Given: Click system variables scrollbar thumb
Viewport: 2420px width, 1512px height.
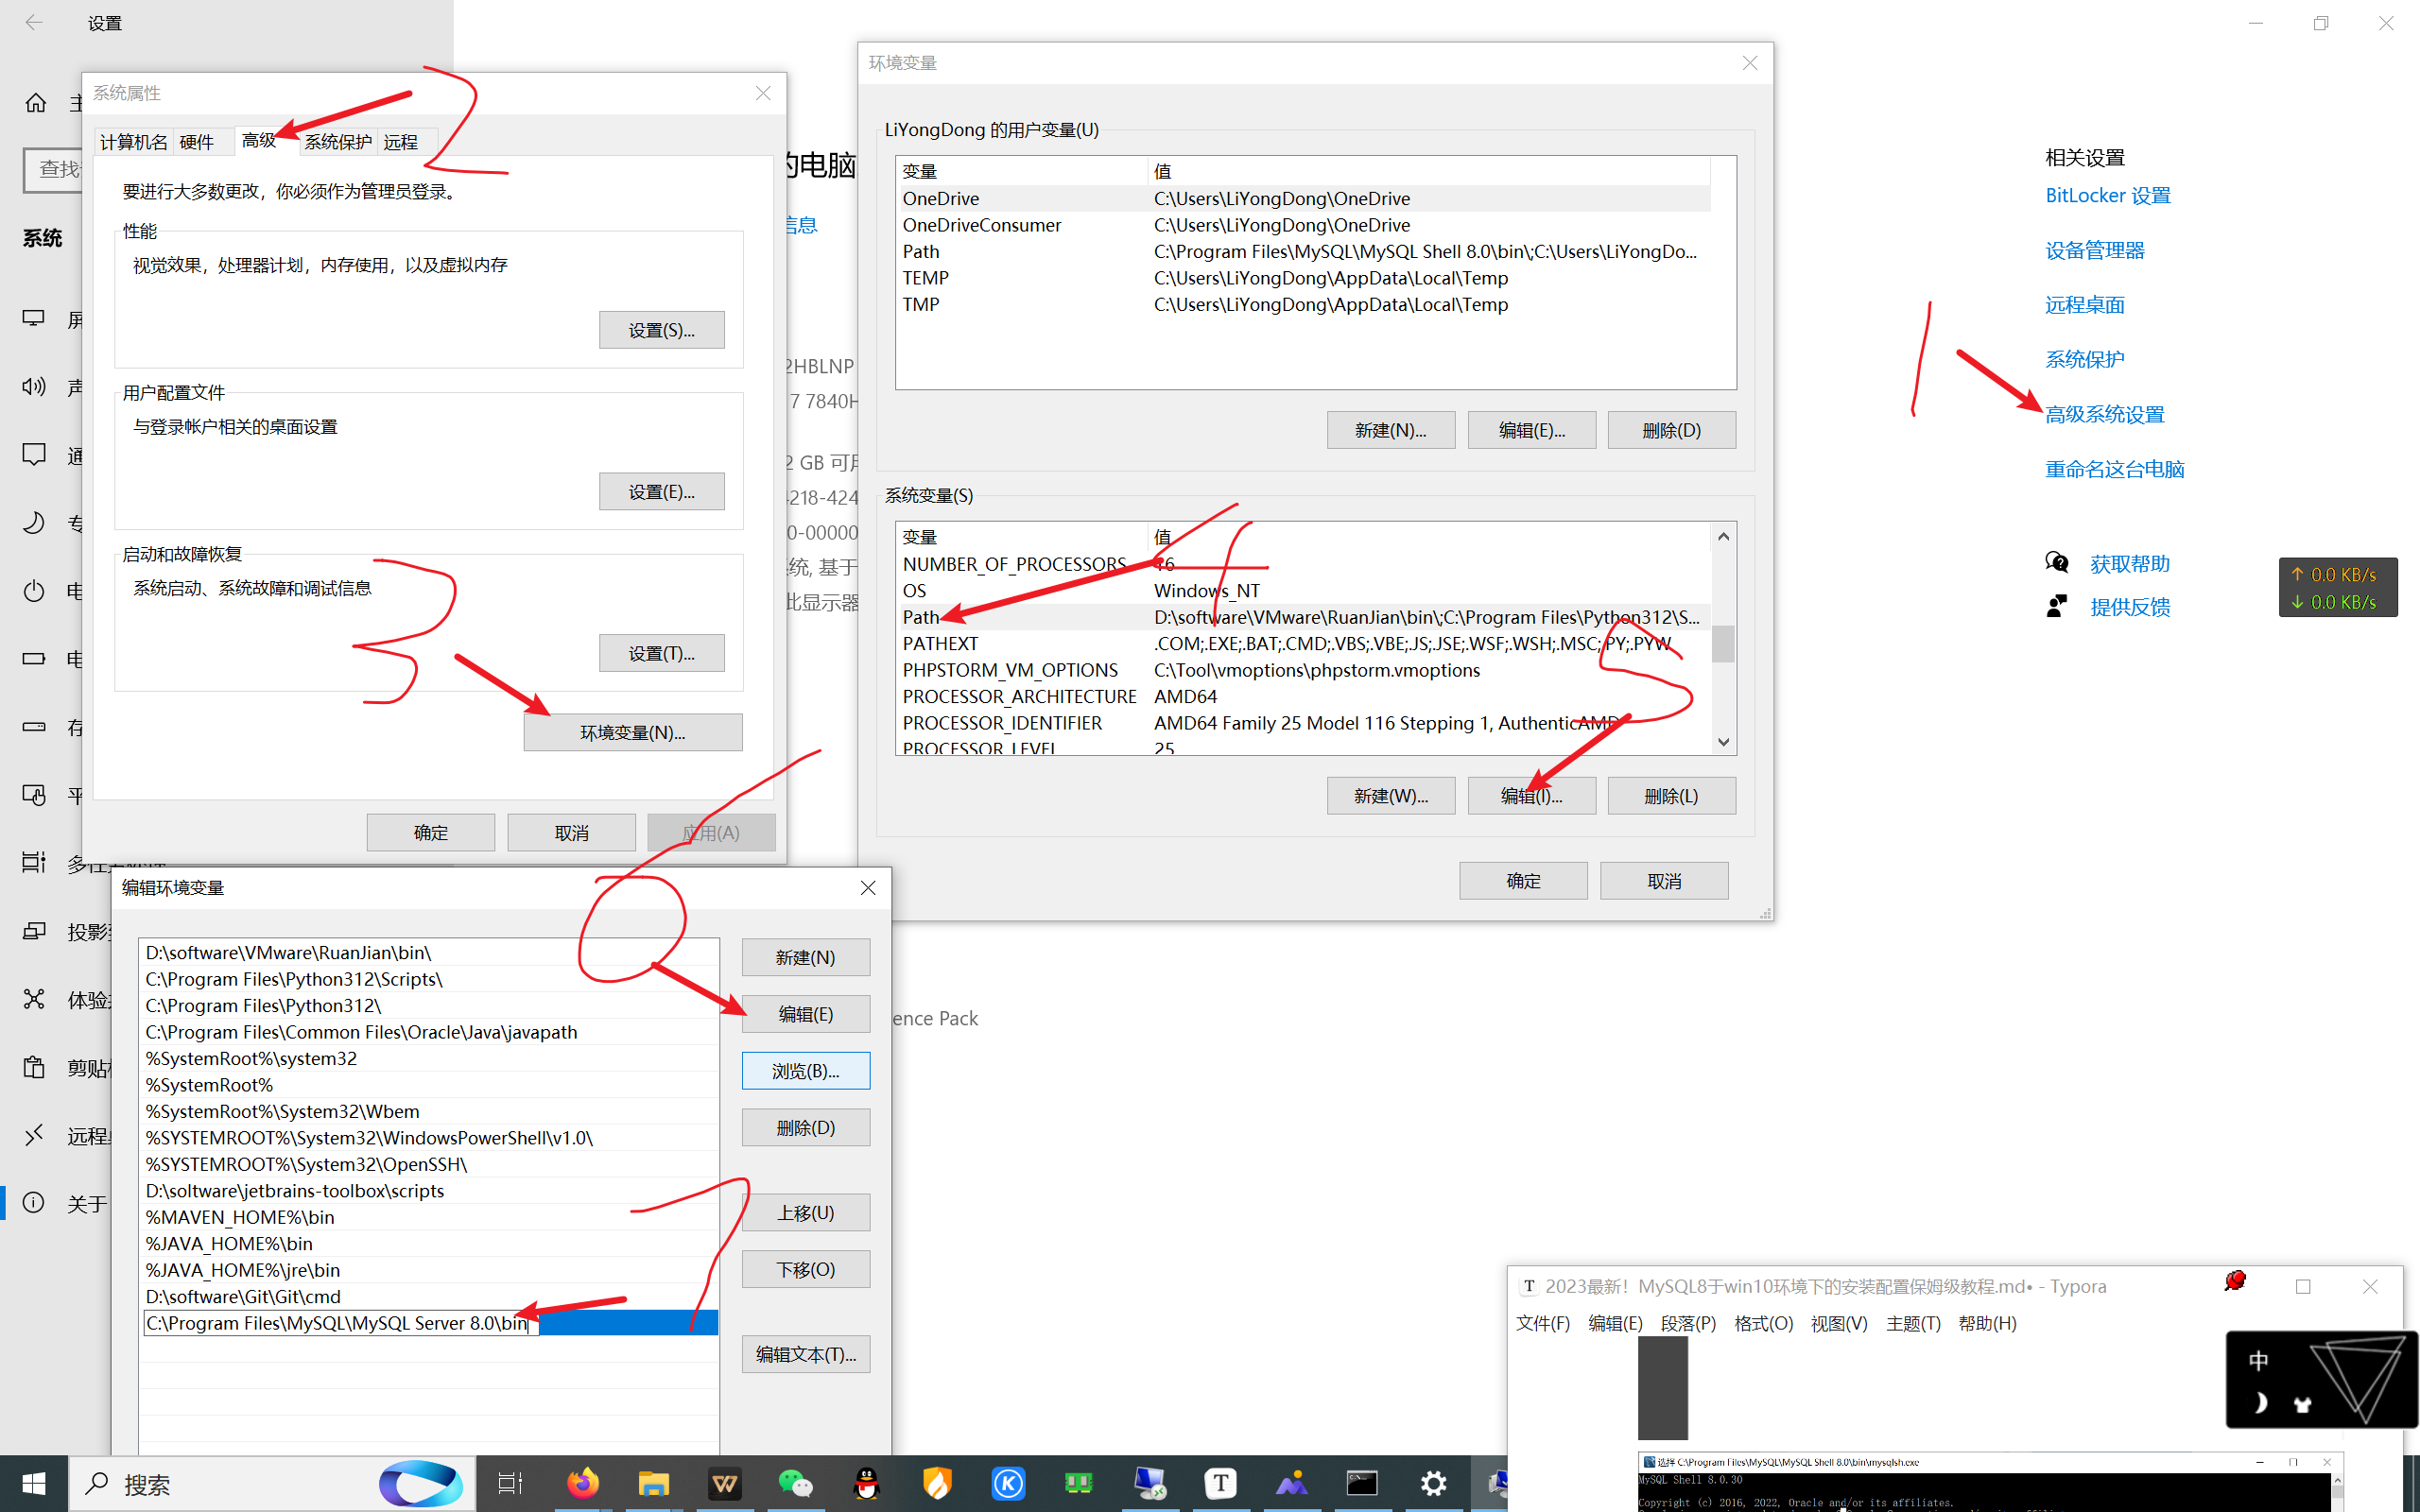Looking at the screenshot, I should (1722, 643).
